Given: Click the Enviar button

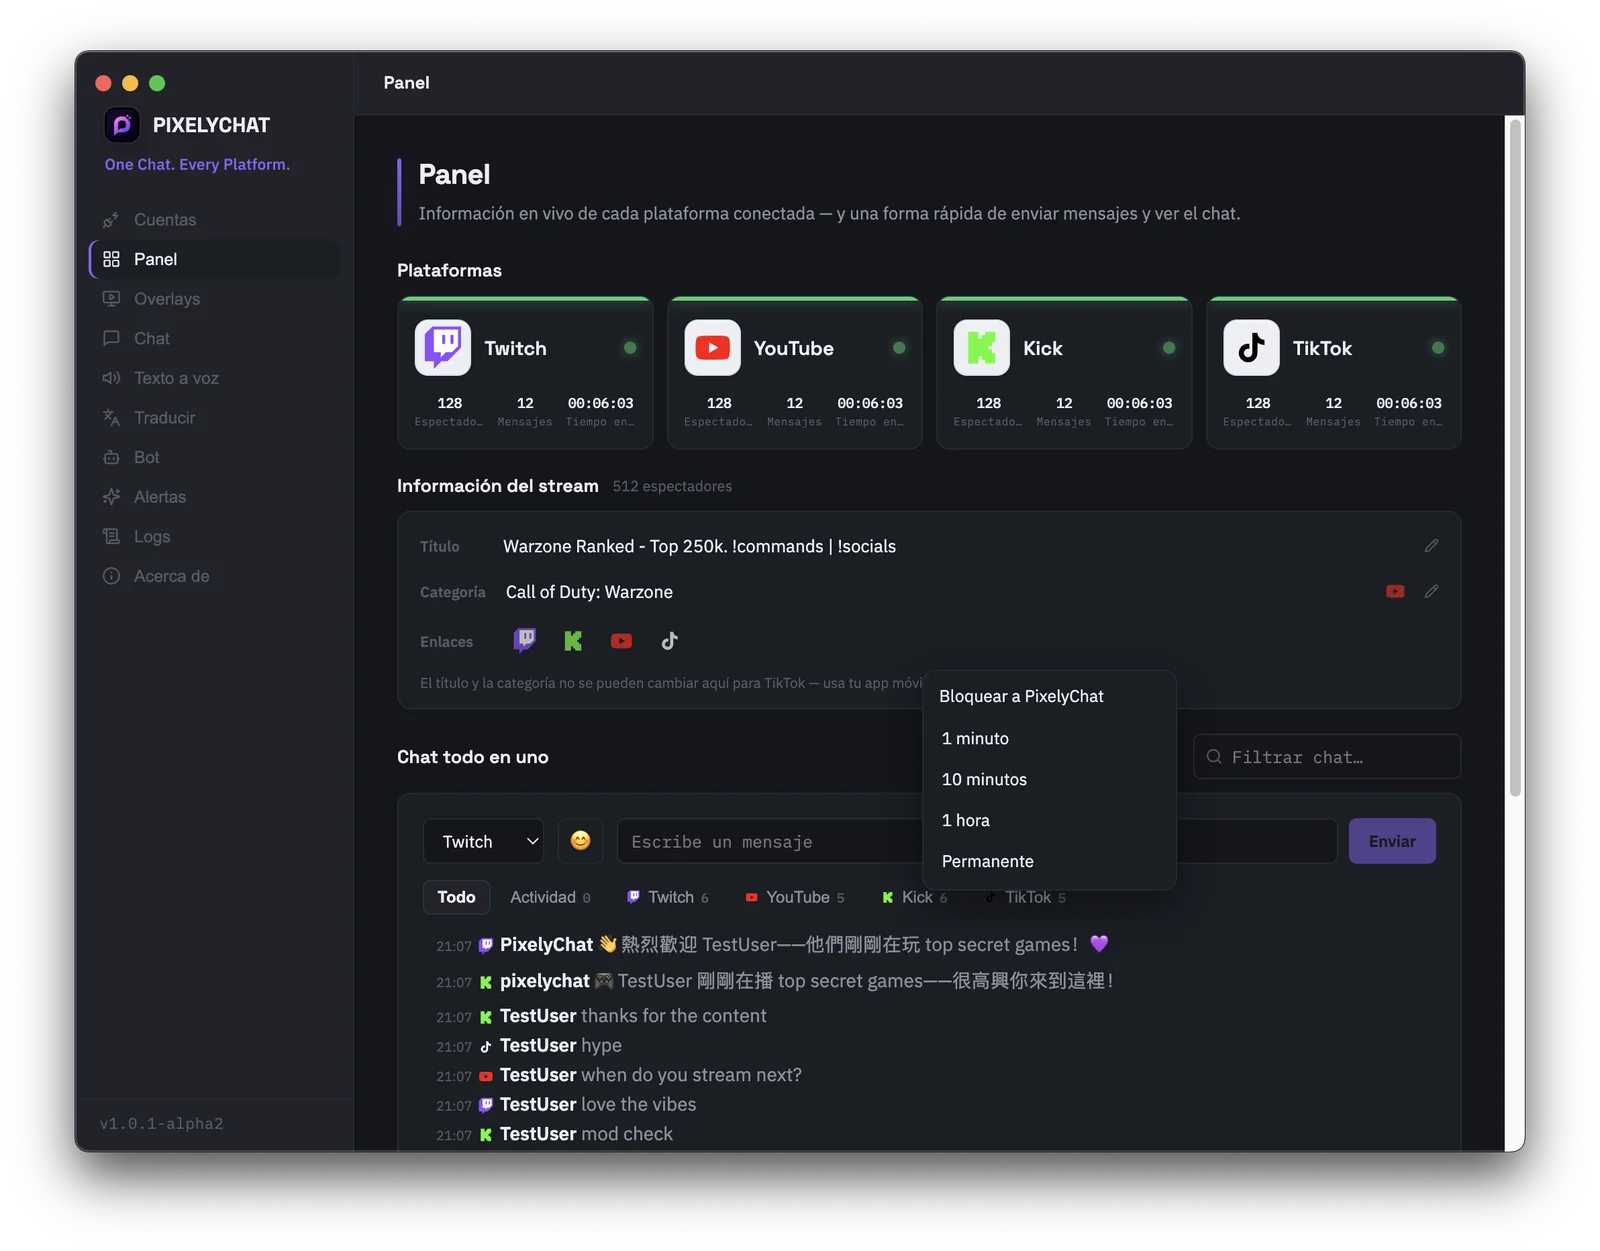Looking at the screenshot, I should 1392,842.
